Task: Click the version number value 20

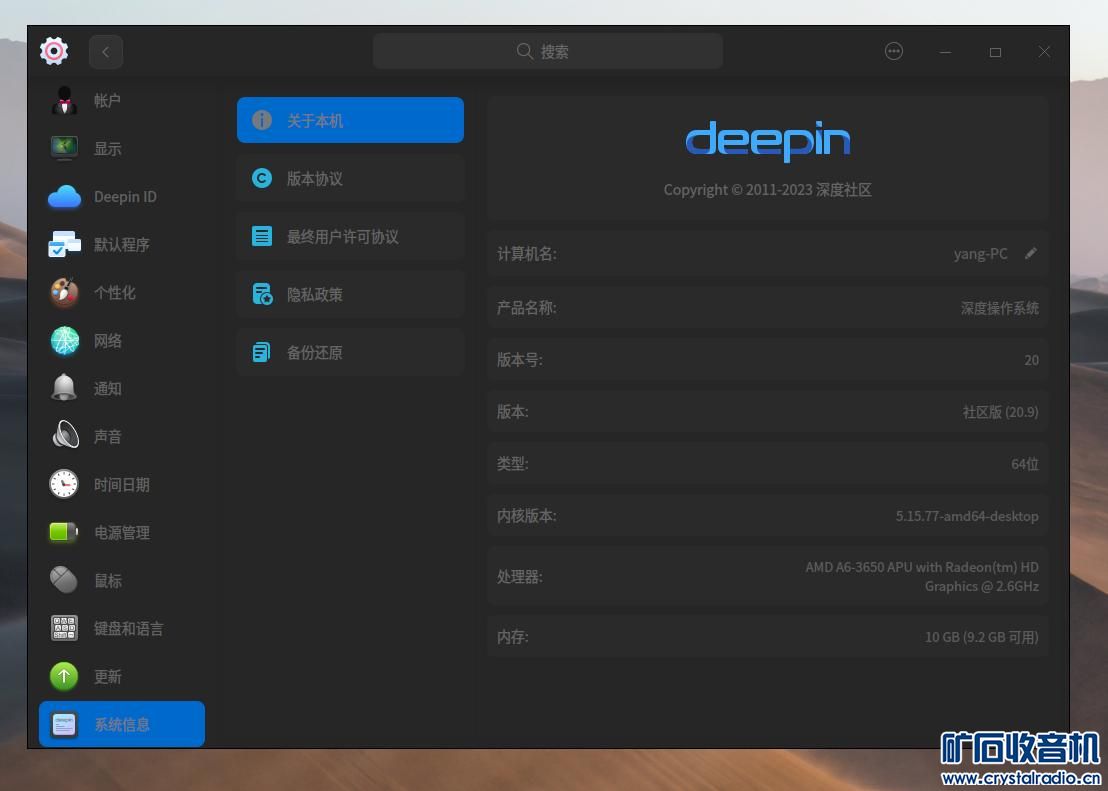Action: click(1032, 360)
